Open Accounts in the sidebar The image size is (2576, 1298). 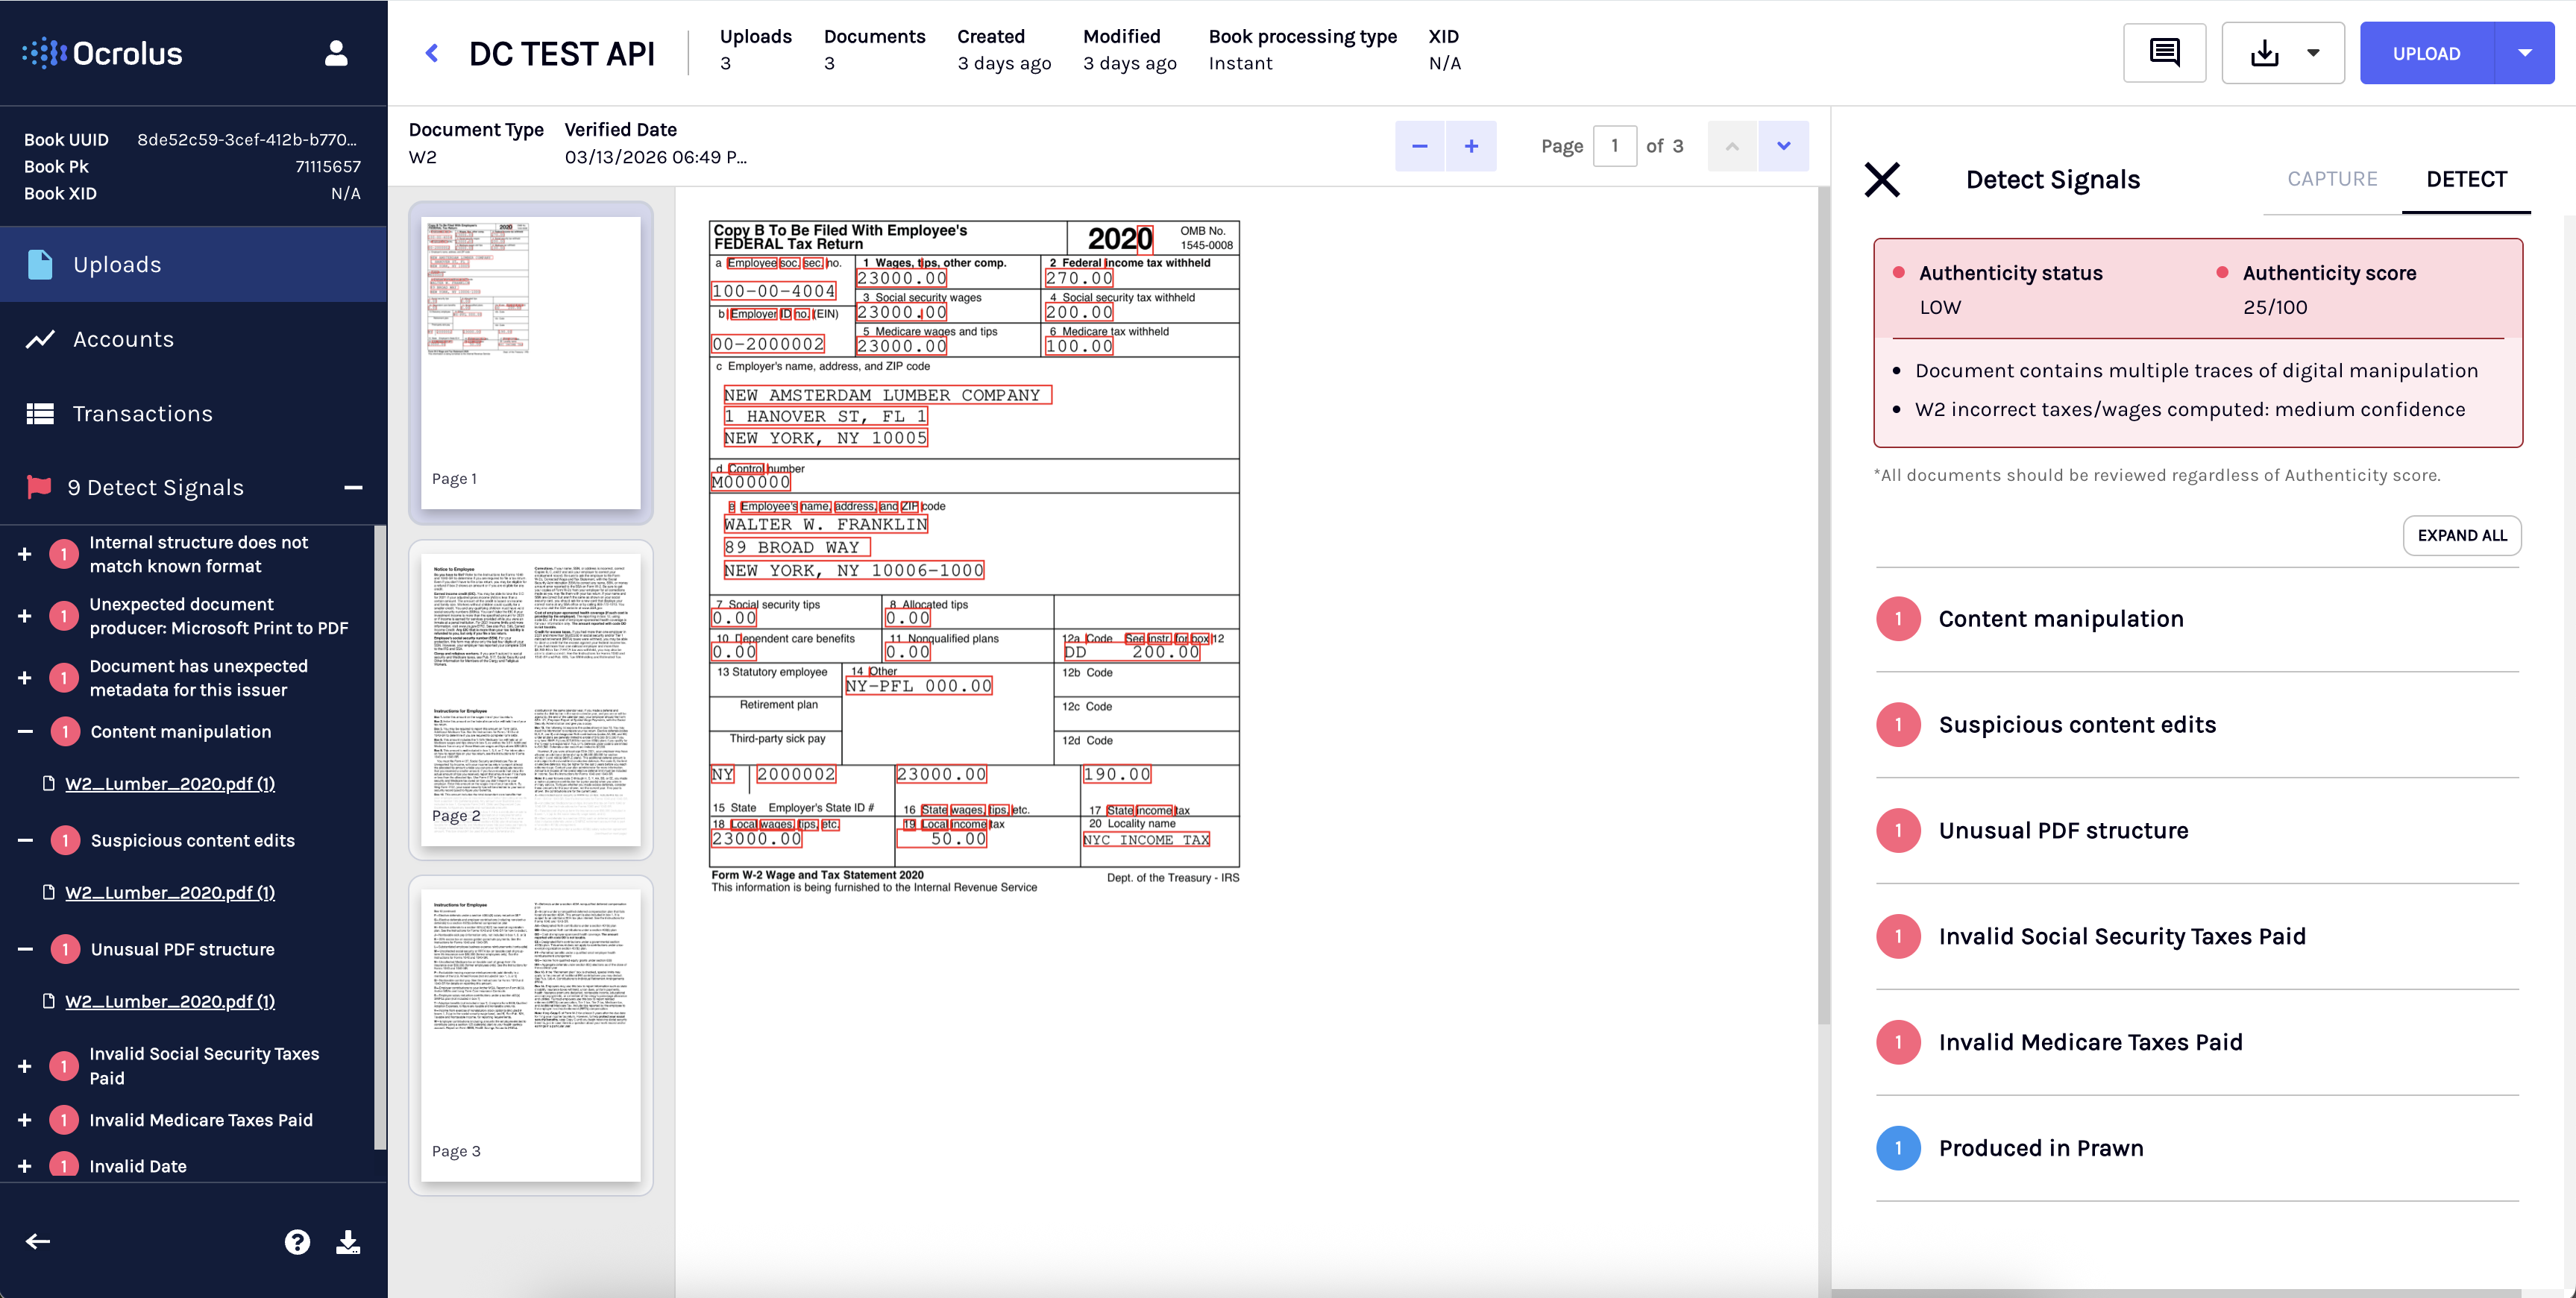(x=123, y=339)
